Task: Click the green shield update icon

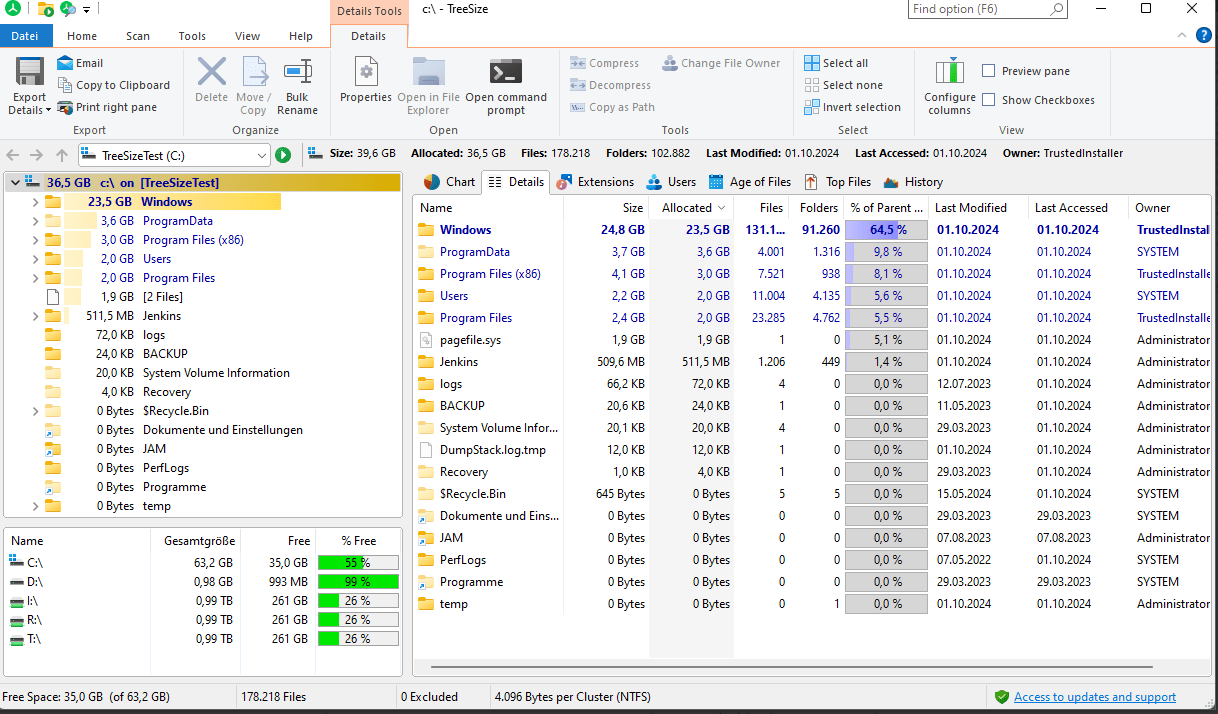Action: 1002,697
